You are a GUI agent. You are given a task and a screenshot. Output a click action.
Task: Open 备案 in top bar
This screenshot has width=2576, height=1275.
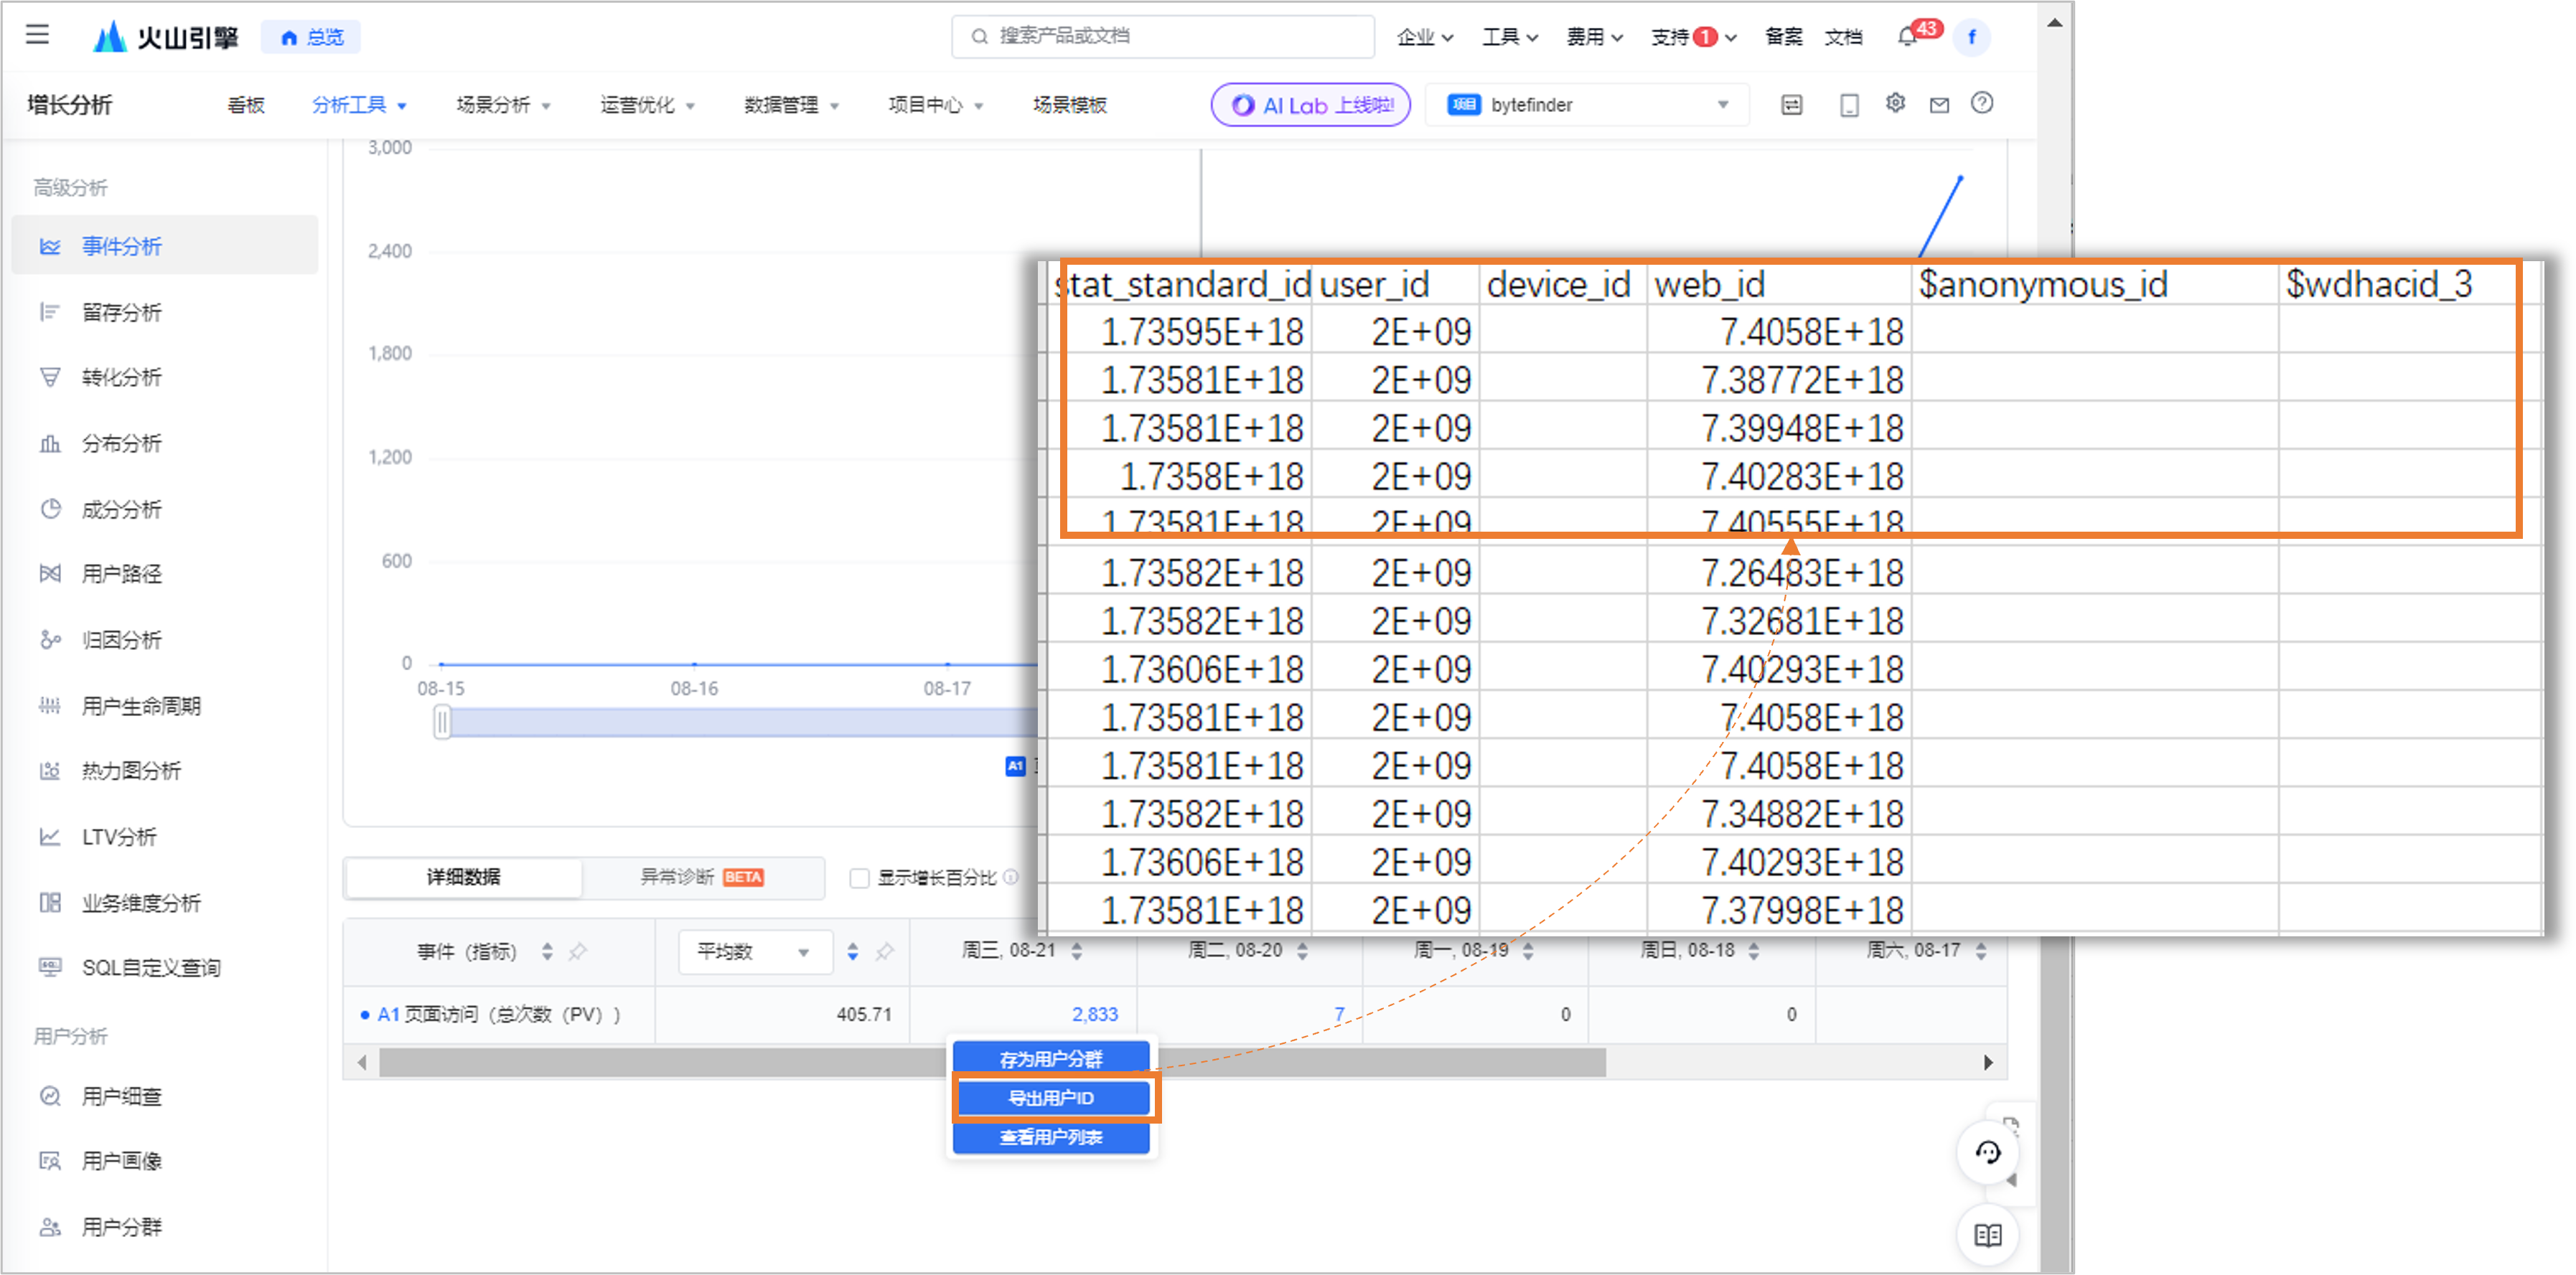[1783, 37]
